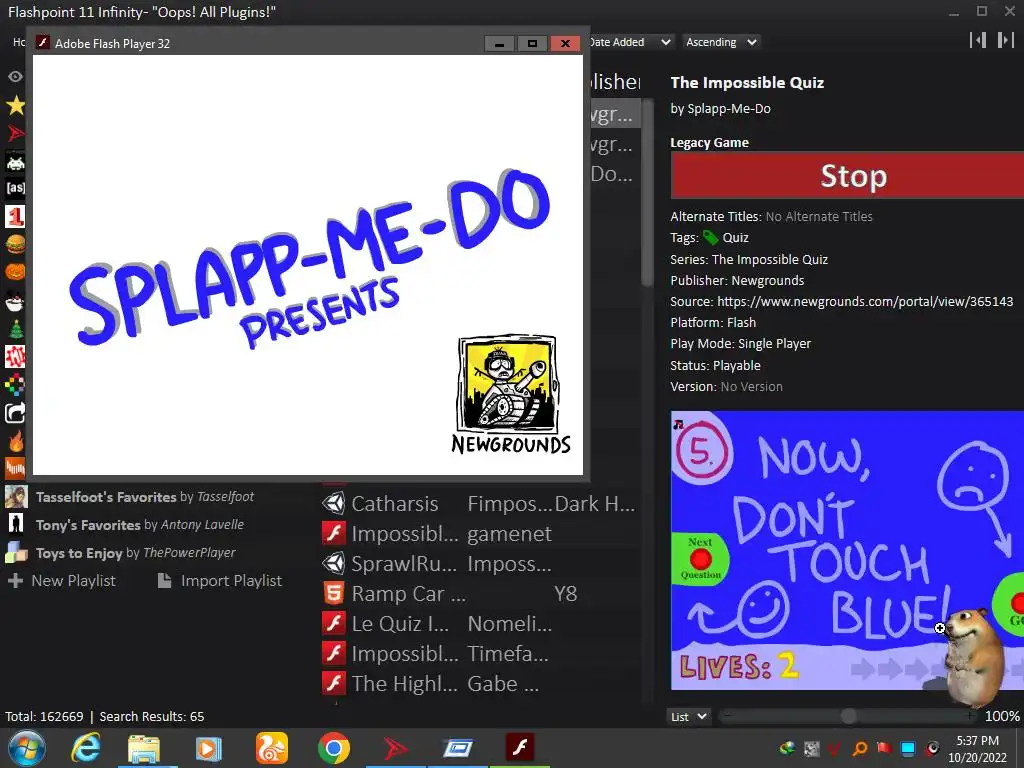Select the SprawlRu... game row
This screenshot has height=768, width=1024.
479,564
